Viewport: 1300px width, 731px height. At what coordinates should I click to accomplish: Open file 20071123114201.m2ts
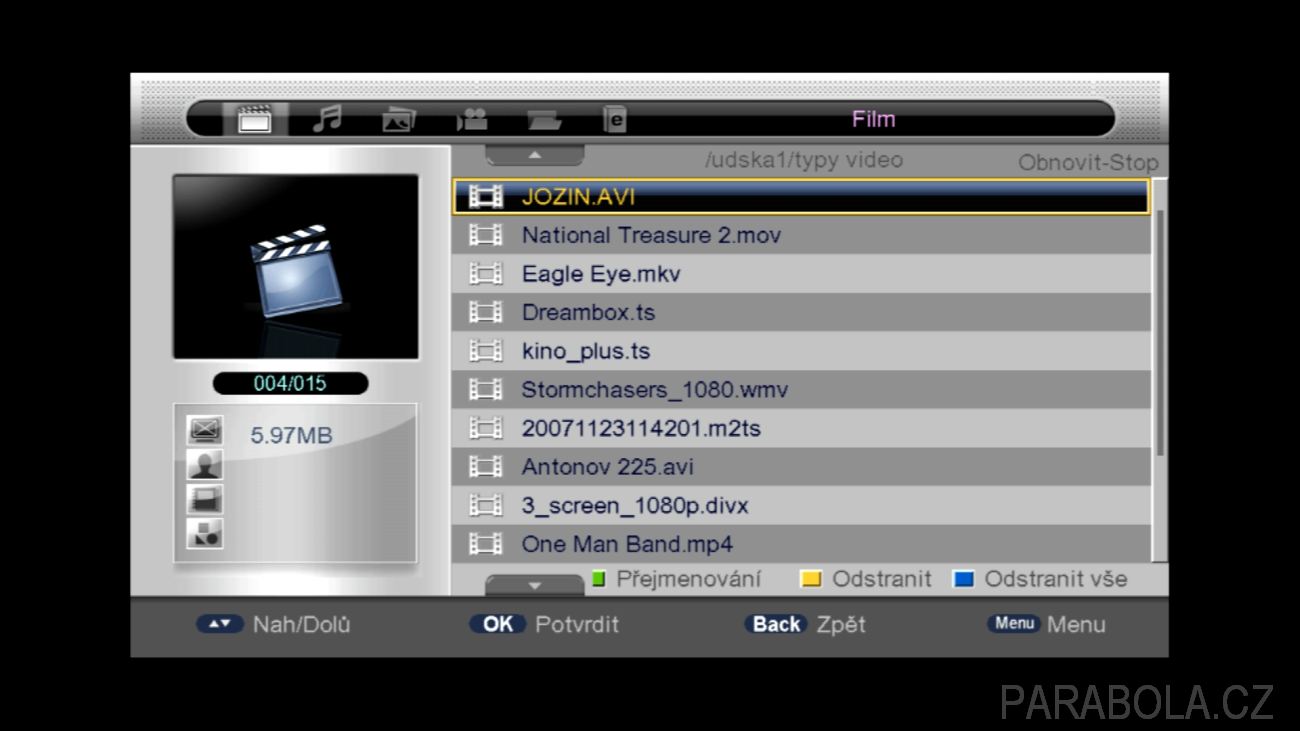tap(802, 428)
